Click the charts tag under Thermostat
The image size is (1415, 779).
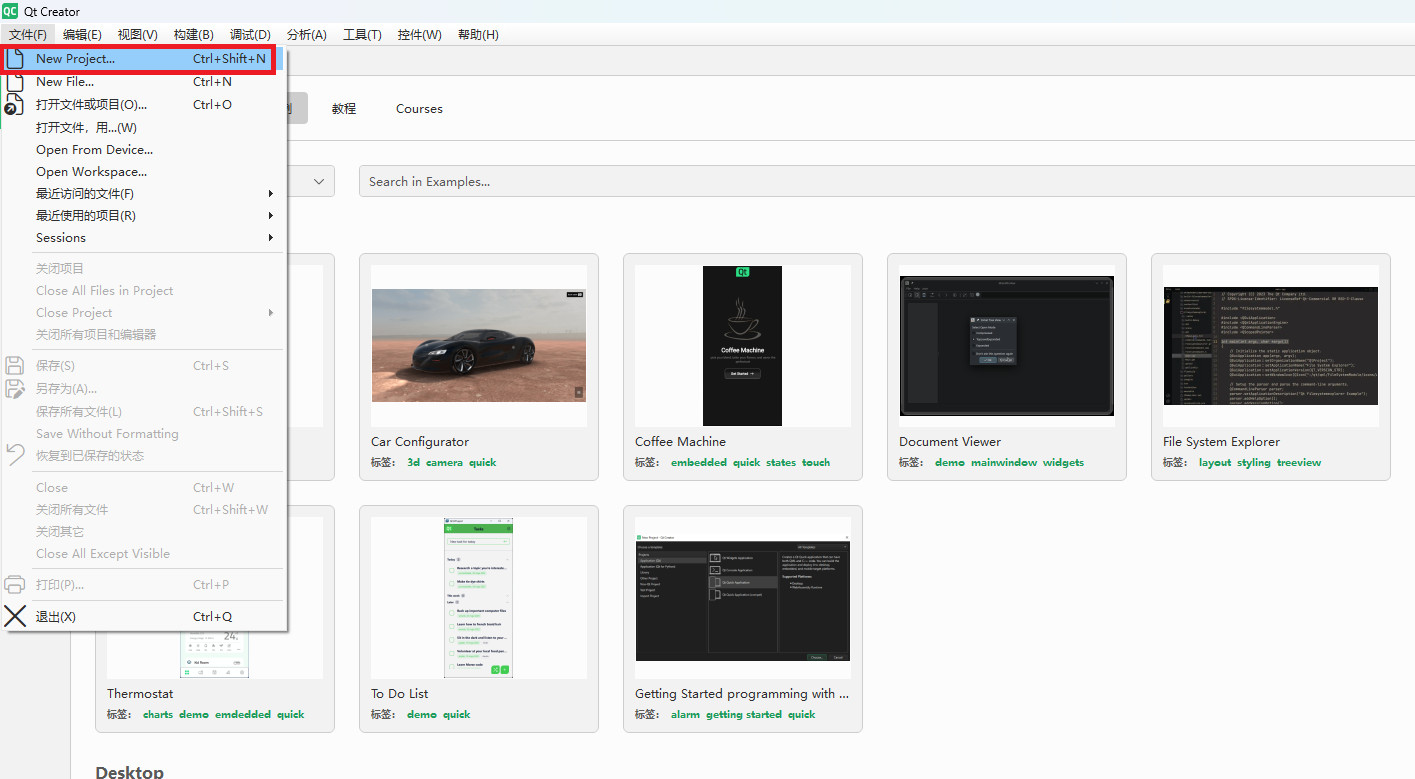point(158,715)
